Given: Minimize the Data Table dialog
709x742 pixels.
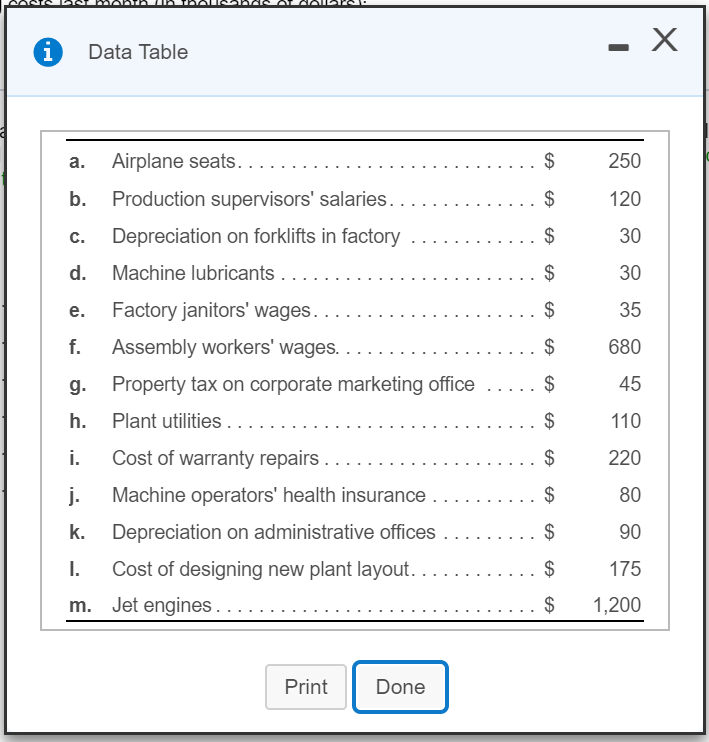Looking at the screenshot, I should pyautogui.click(x=619, y=47).
